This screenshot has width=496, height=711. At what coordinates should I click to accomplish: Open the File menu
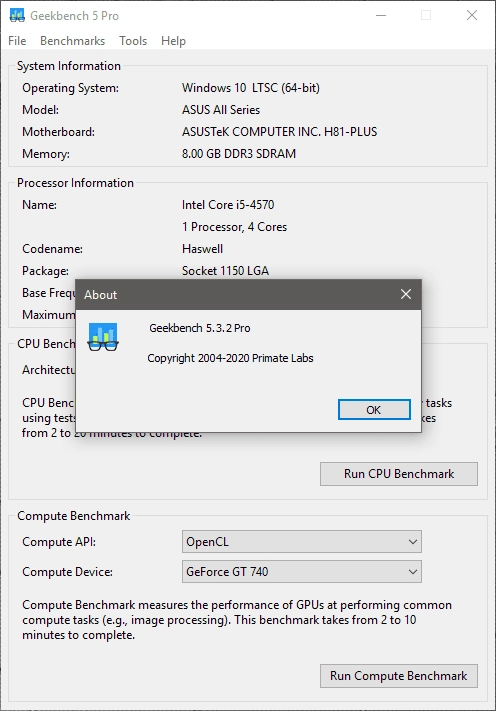[x=17, y=41]
